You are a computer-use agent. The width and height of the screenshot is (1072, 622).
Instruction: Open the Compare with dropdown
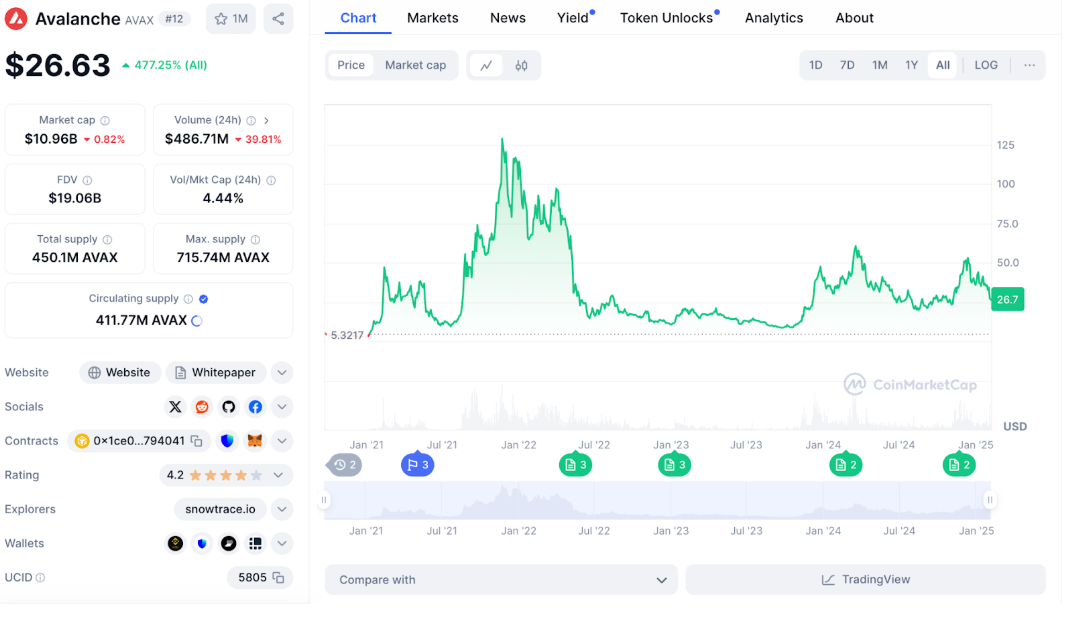501,580
